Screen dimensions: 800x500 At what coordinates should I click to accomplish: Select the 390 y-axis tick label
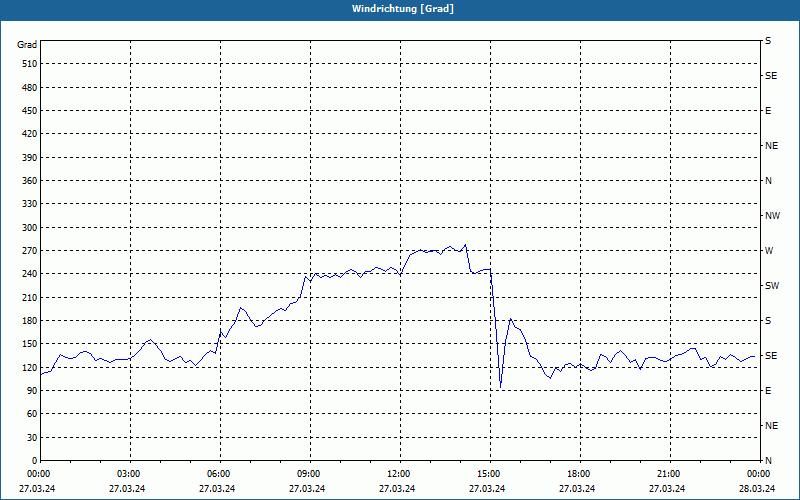[30, 158]
